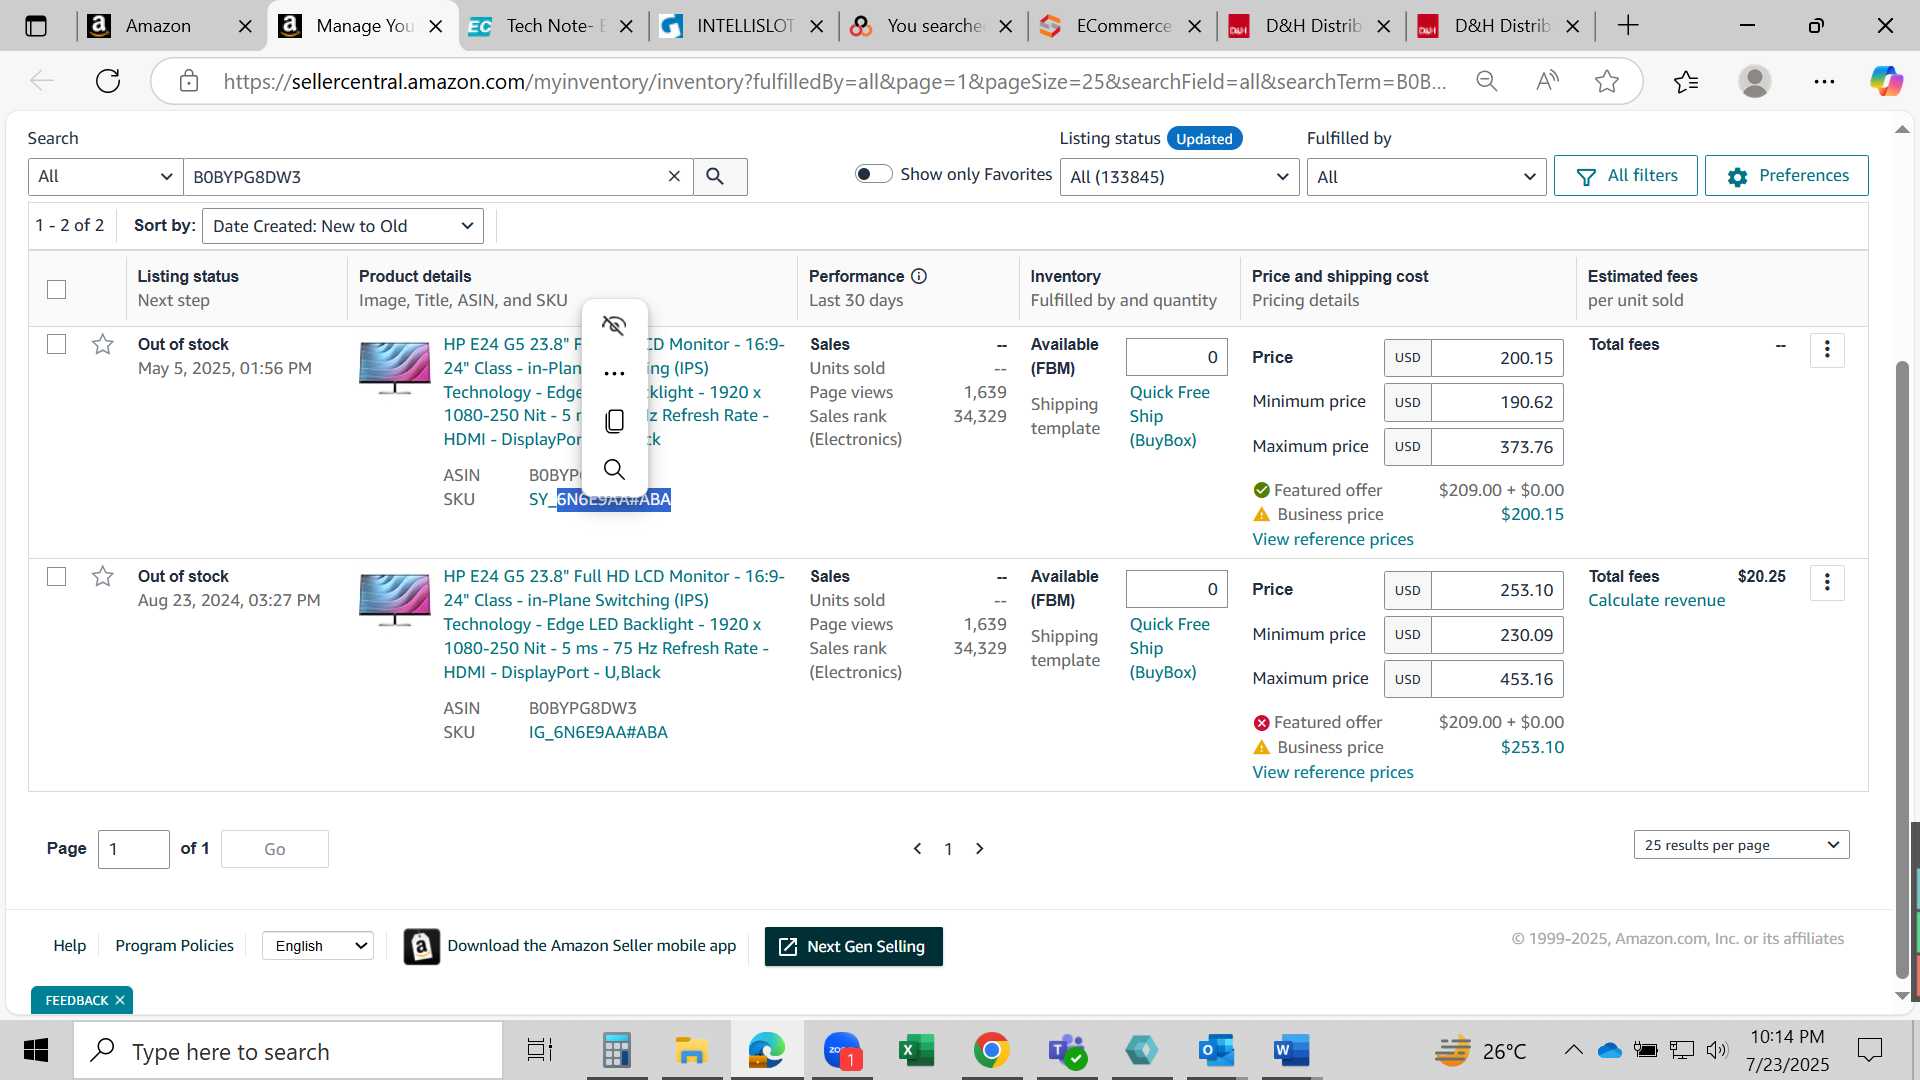
Task: Click the Next Gen Selling button
Action: (x=854, y=947)
